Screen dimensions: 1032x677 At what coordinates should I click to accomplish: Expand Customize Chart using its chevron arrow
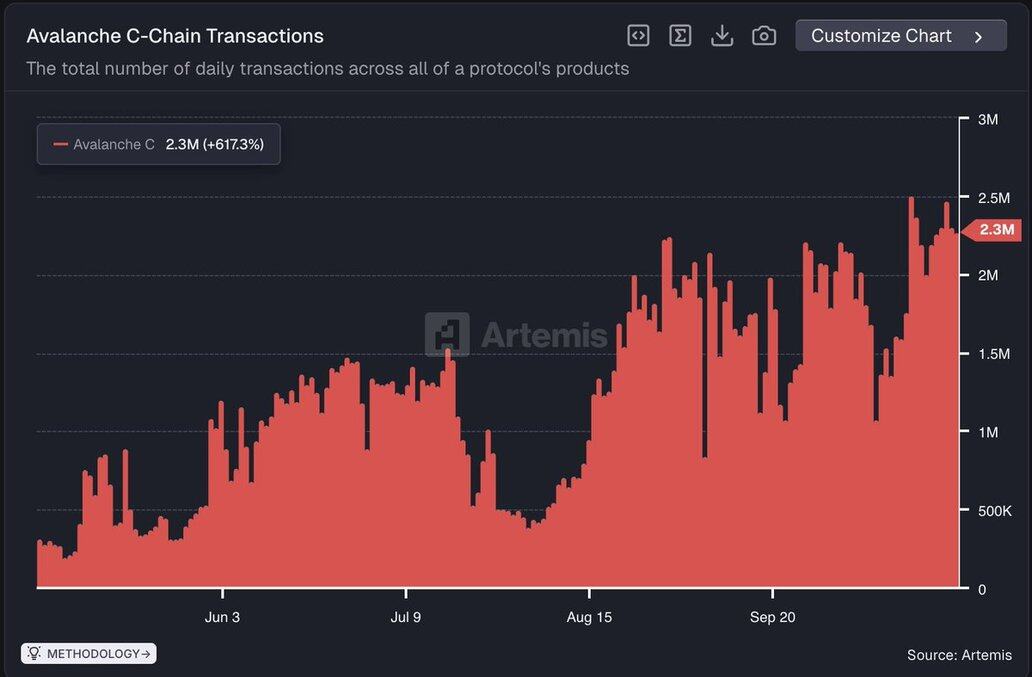tap(978, 37)
